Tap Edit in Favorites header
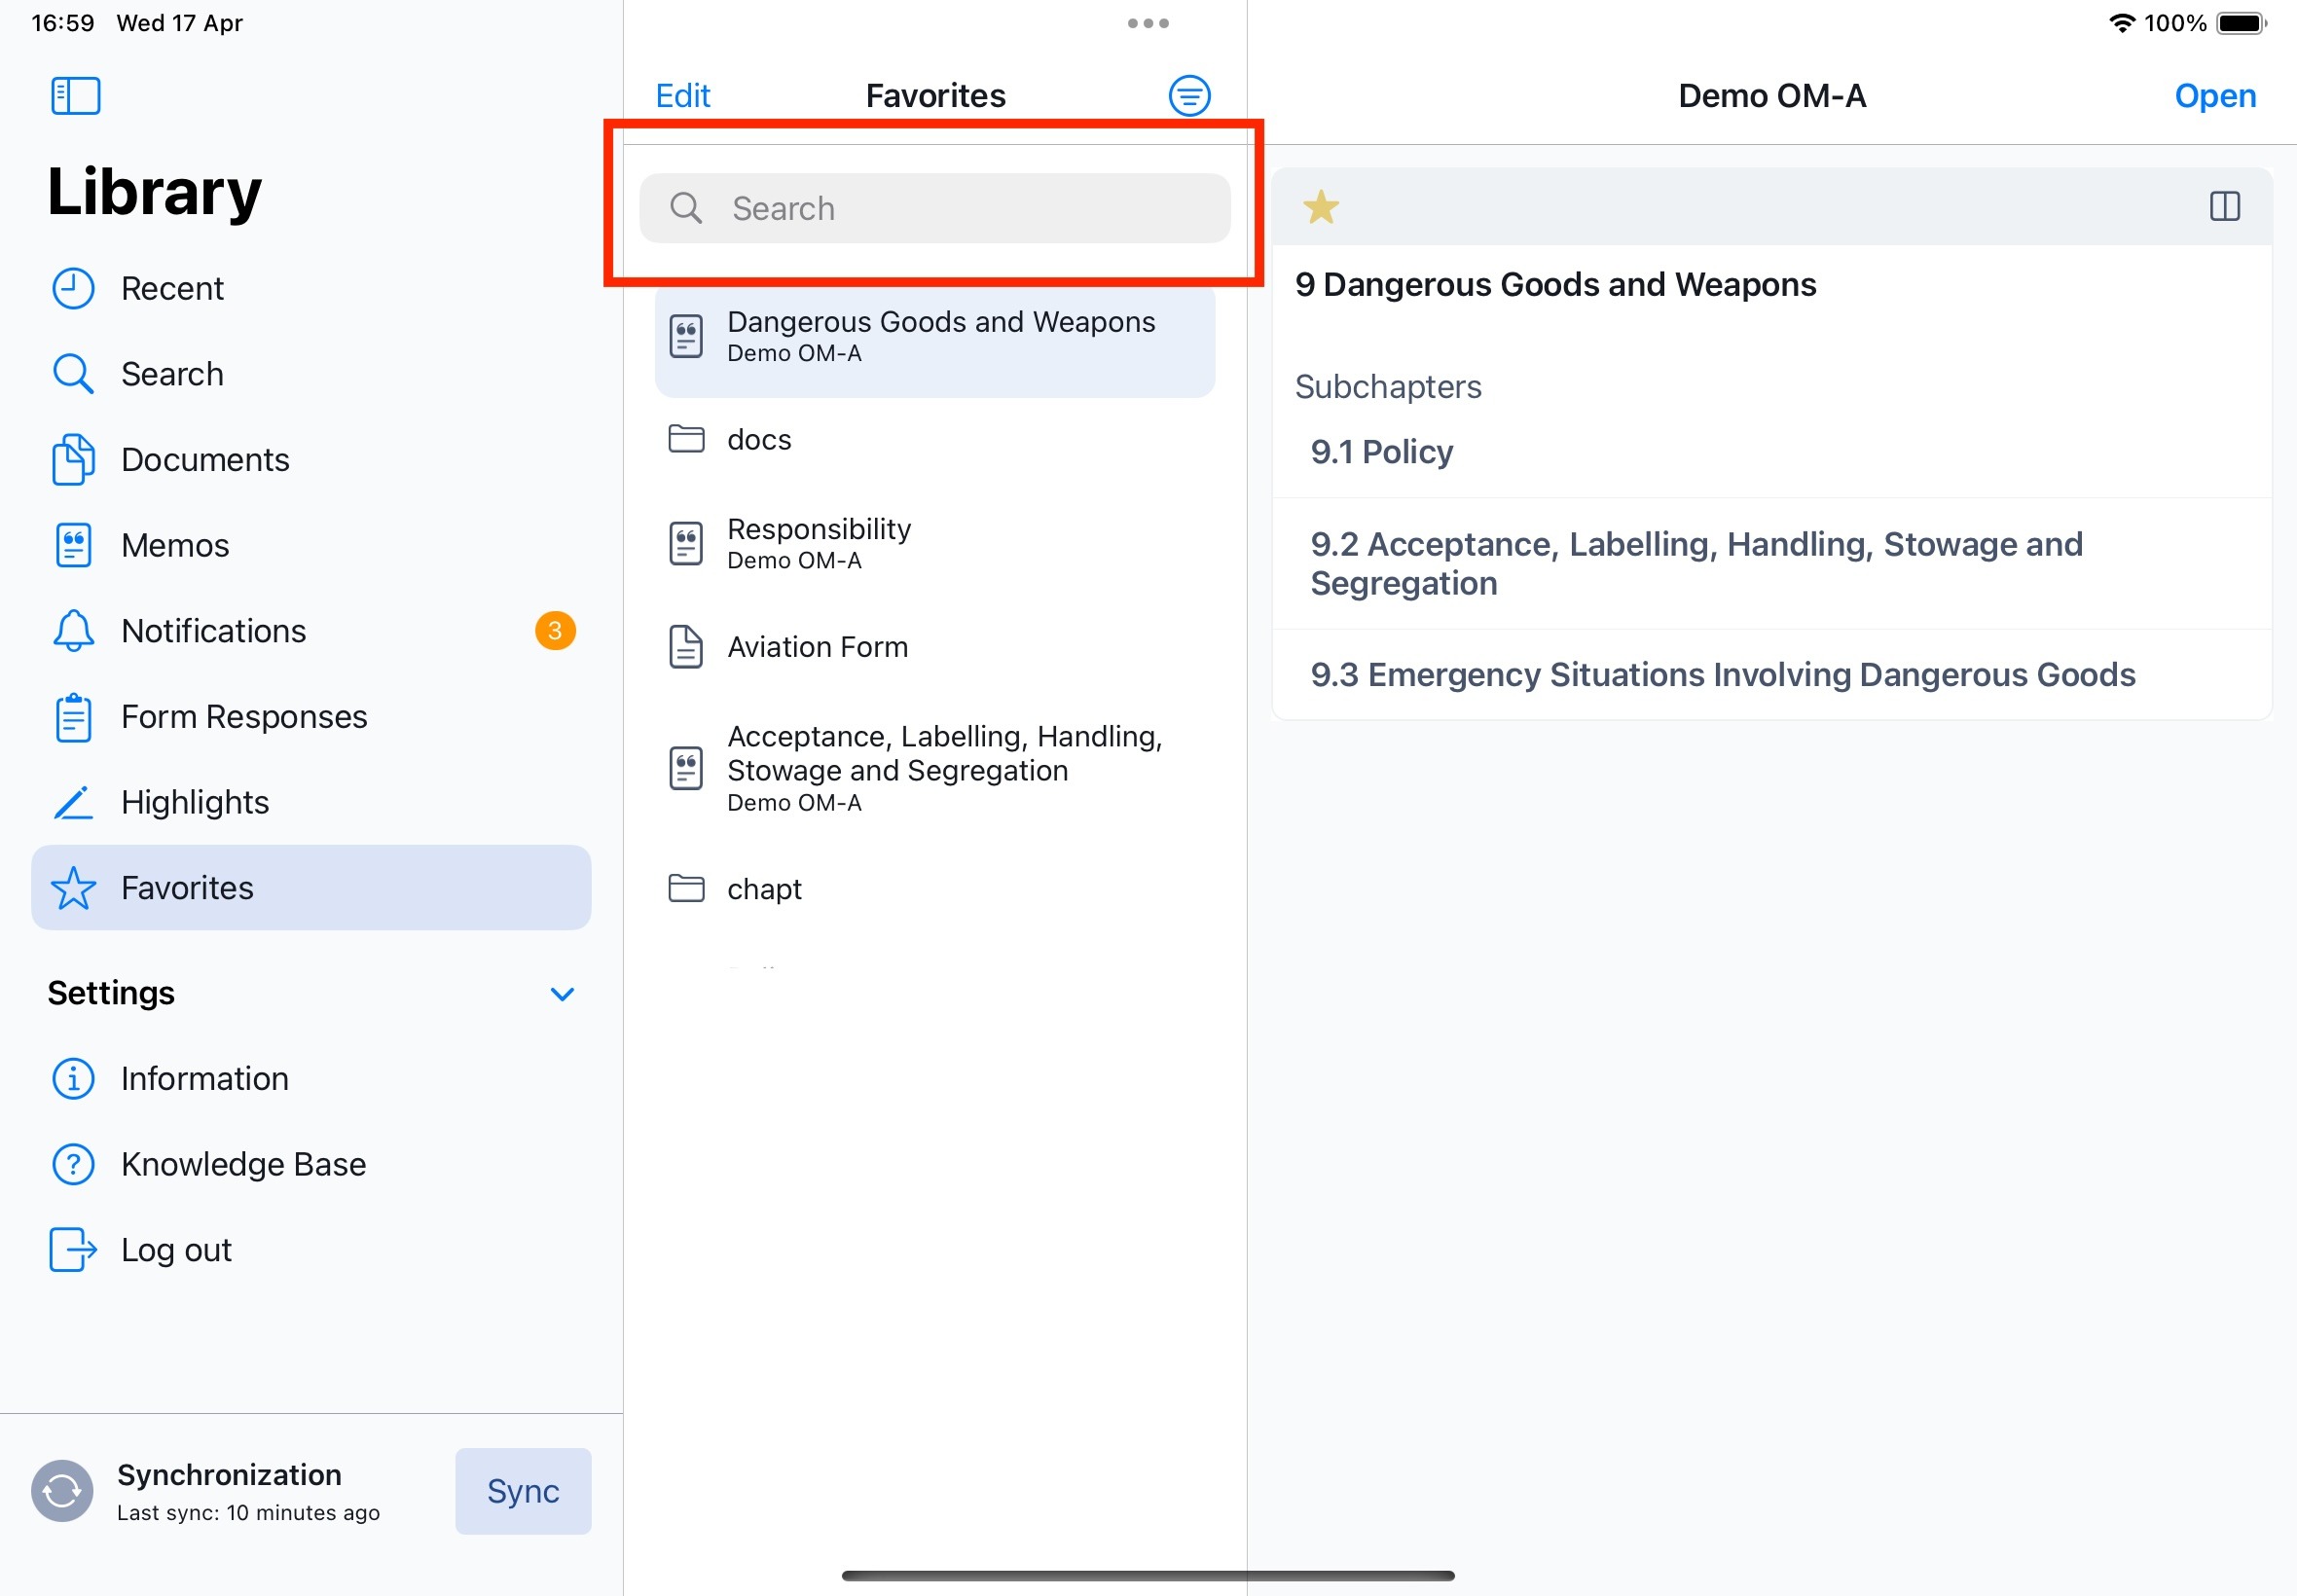The image size is (2297, 1596). click(682, 96)
